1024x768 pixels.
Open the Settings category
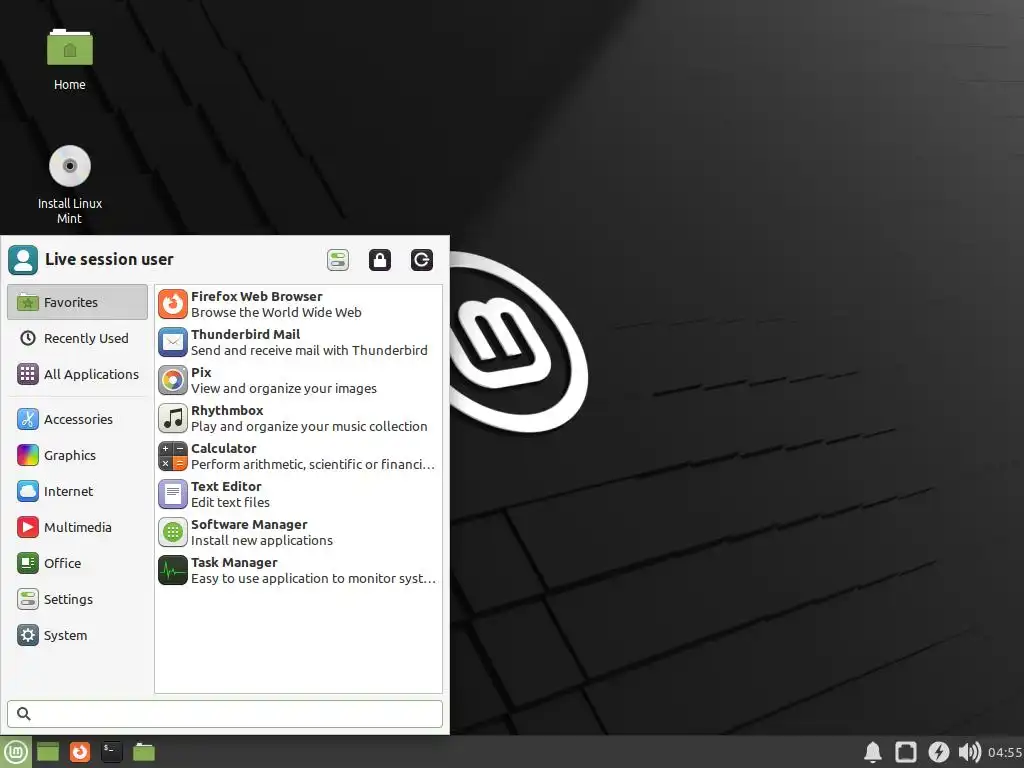tap(78, 599)
